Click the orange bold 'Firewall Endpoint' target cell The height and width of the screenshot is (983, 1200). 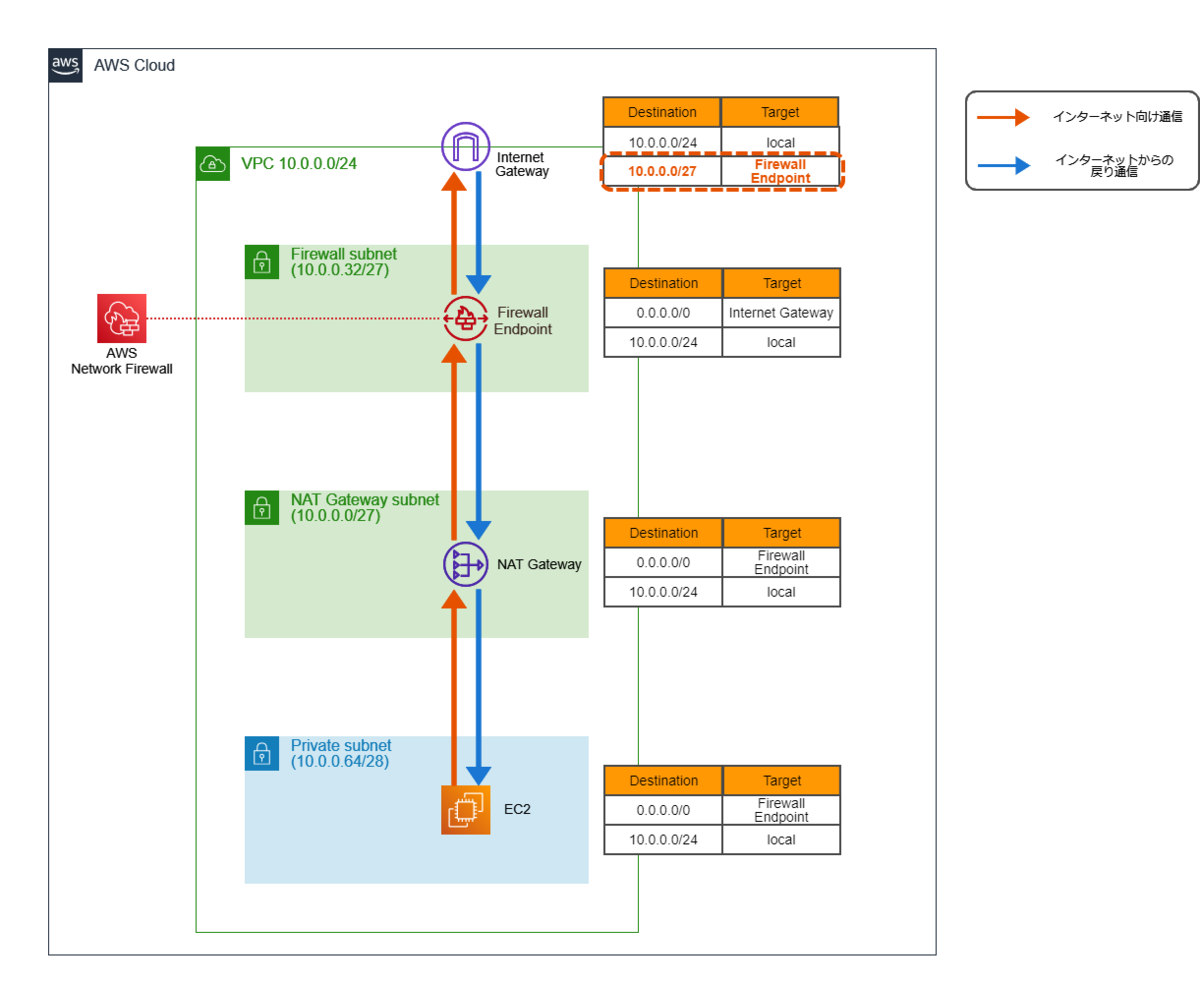781,171
